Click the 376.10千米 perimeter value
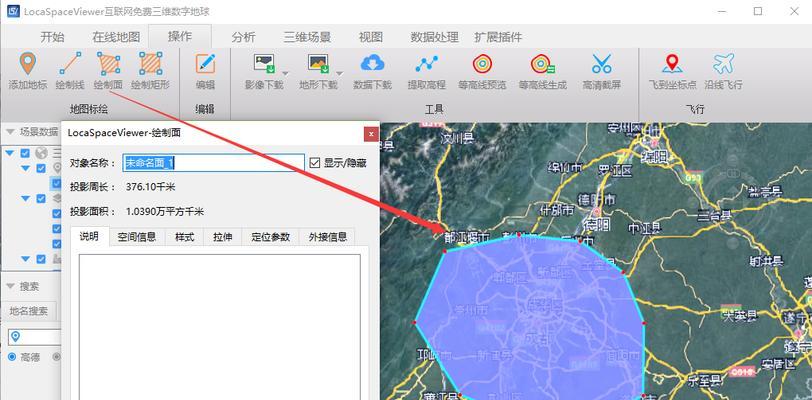 tap(150, 187)
